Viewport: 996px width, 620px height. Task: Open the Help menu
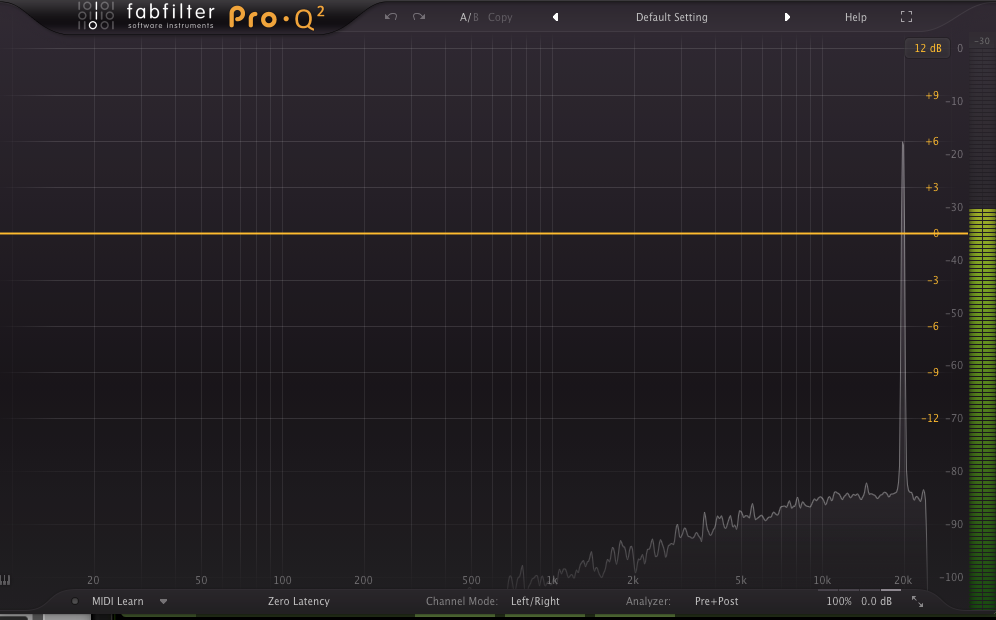[x=856, y=17]
